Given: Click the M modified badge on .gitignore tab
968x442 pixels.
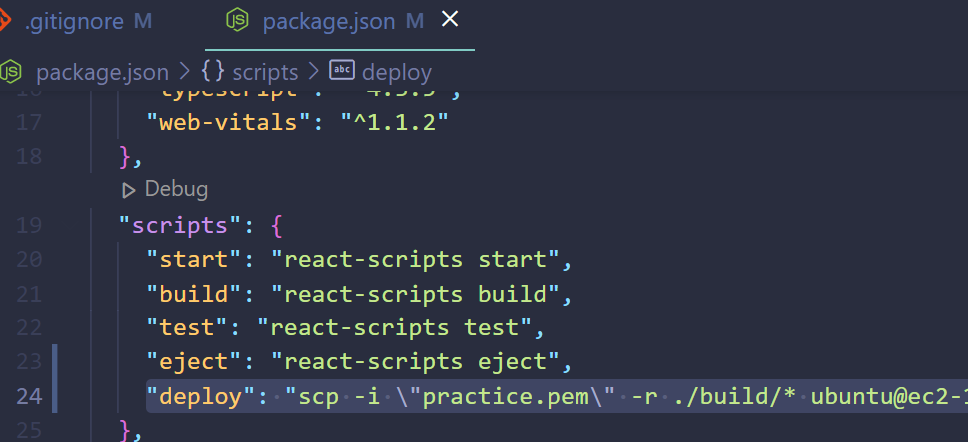Looking at the screenshot, I should pos(143,22).
